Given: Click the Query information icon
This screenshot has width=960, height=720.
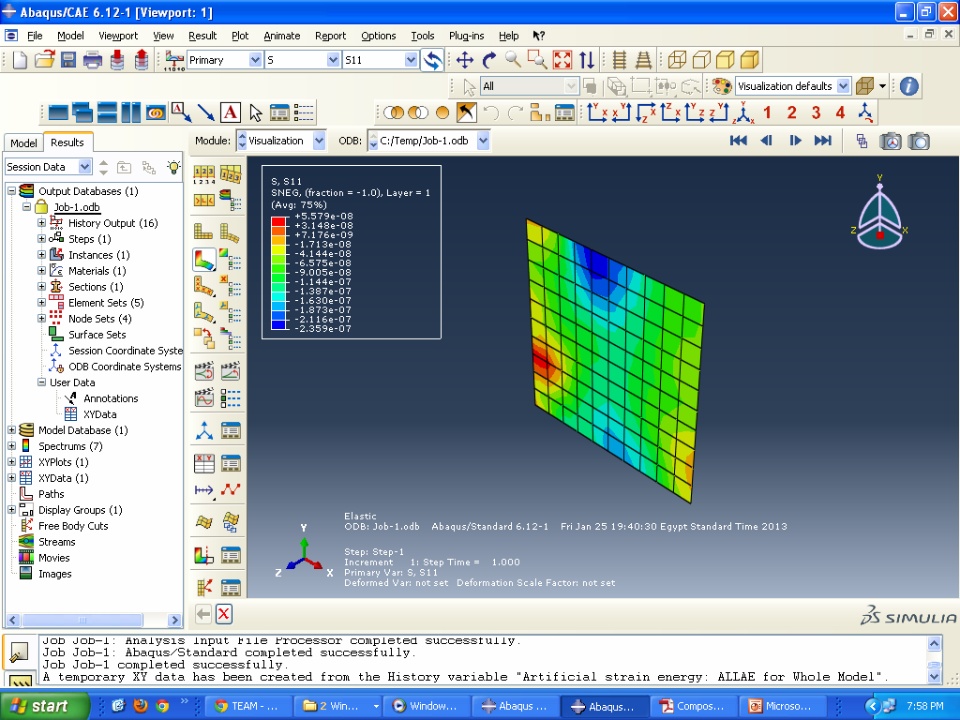Looking at the screenshot, I should (909, 86).
